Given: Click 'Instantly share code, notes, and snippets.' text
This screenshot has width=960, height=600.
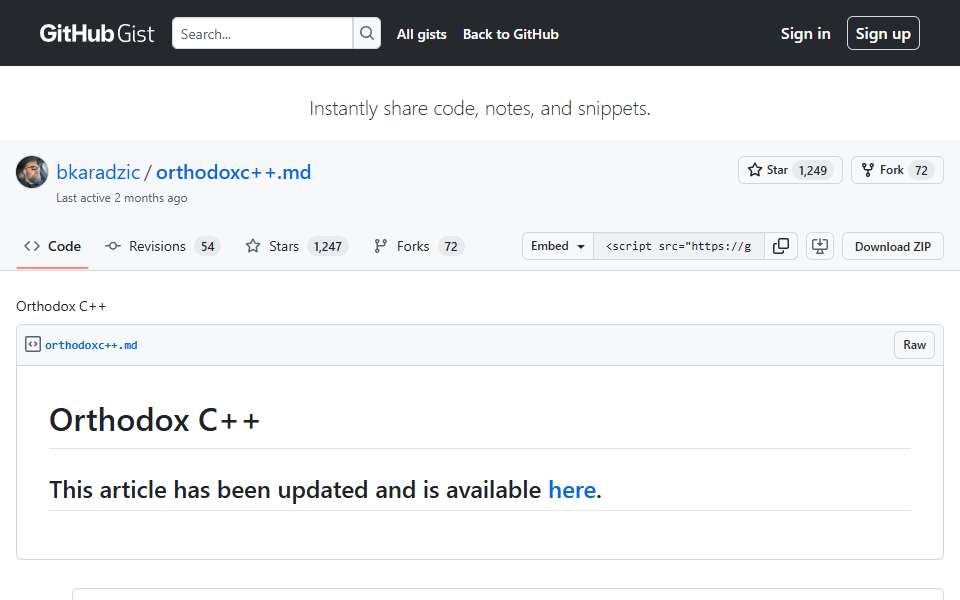Looking at the screenshot, I should tap(480, 108).
